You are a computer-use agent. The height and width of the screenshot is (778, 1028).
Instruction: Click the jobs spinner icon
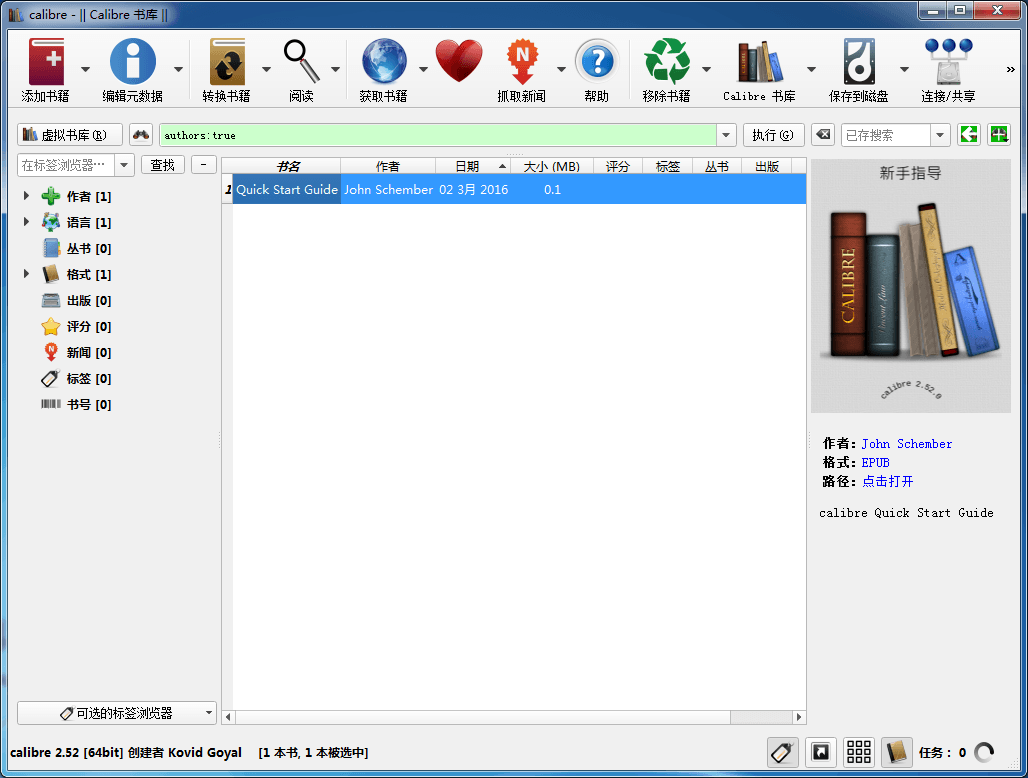click(x=984, y=752)
